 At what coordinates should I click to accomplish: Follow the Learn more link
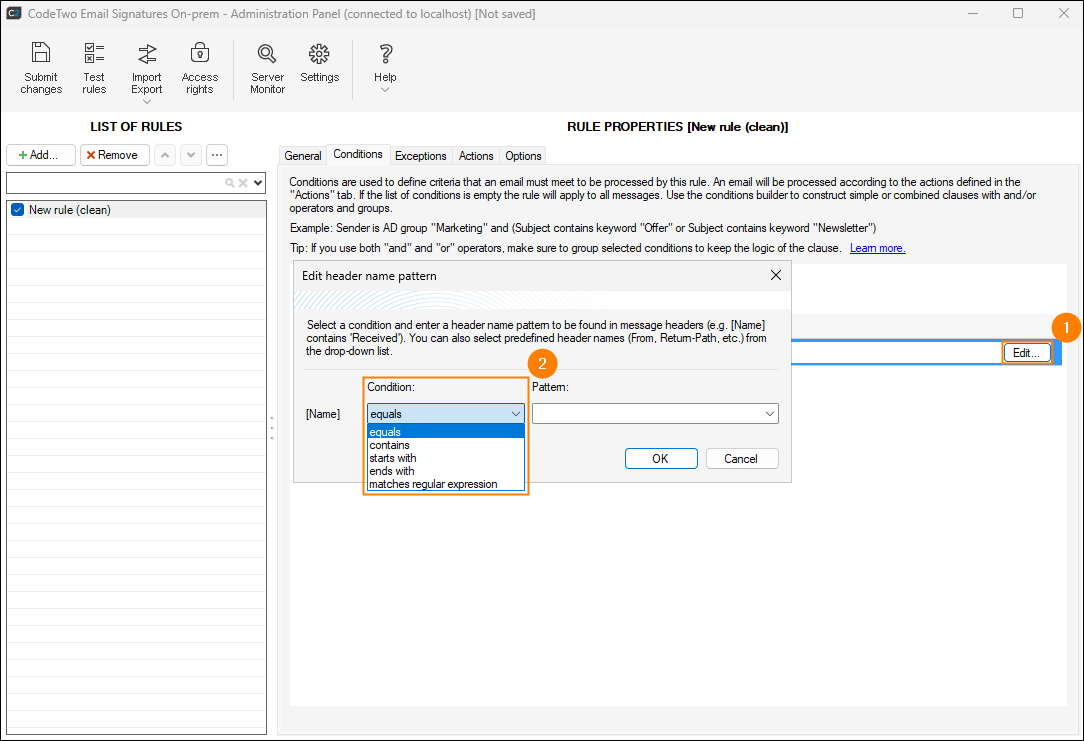coord(877,248)
